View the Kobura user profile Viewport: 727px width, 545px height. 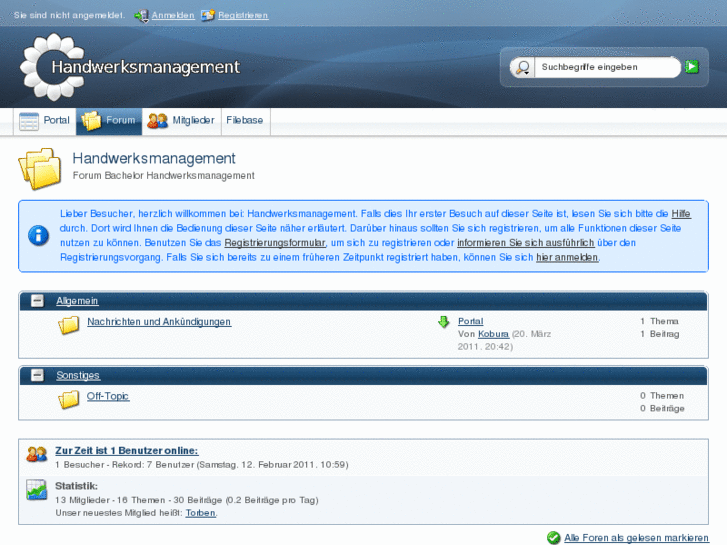tap(493, 334)
